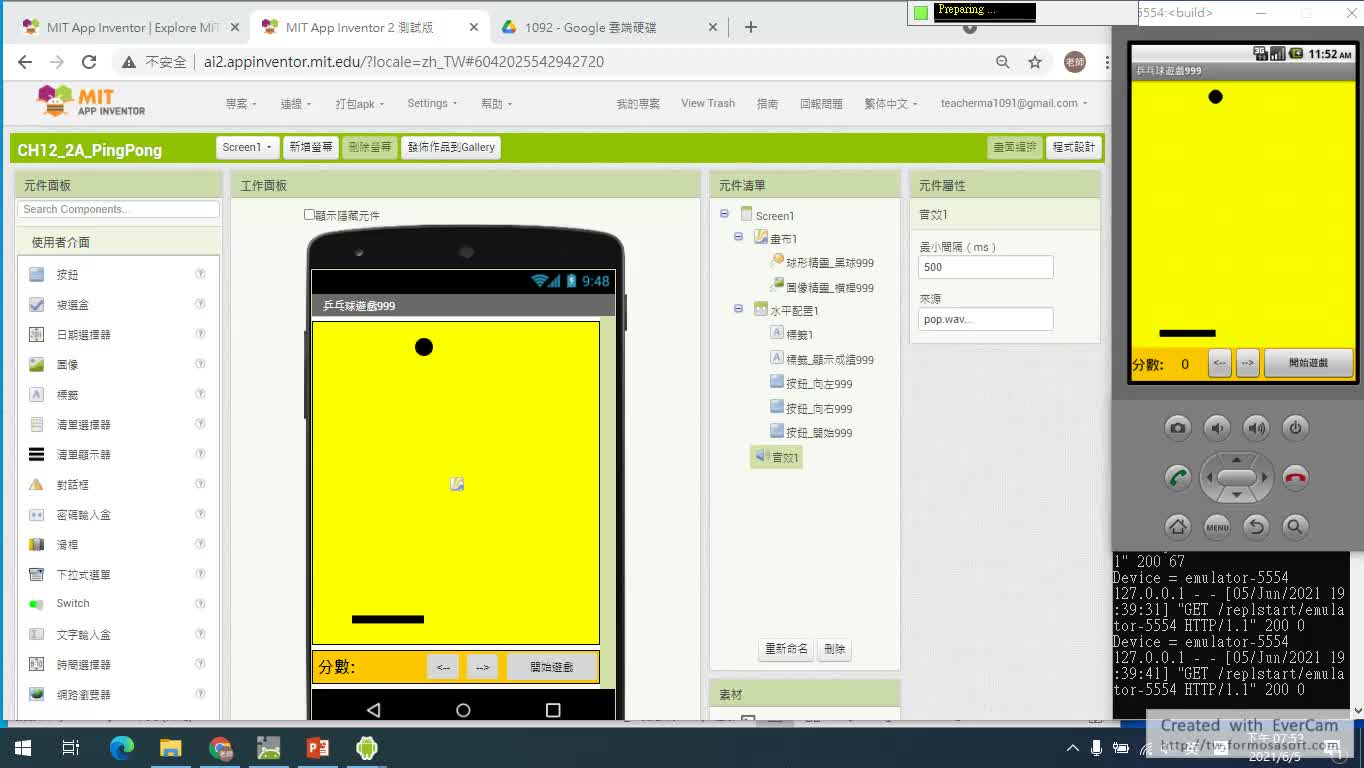Collapse the Screen1 tree node
This screenshot has width=1364, height=768.
coord(724,214)
